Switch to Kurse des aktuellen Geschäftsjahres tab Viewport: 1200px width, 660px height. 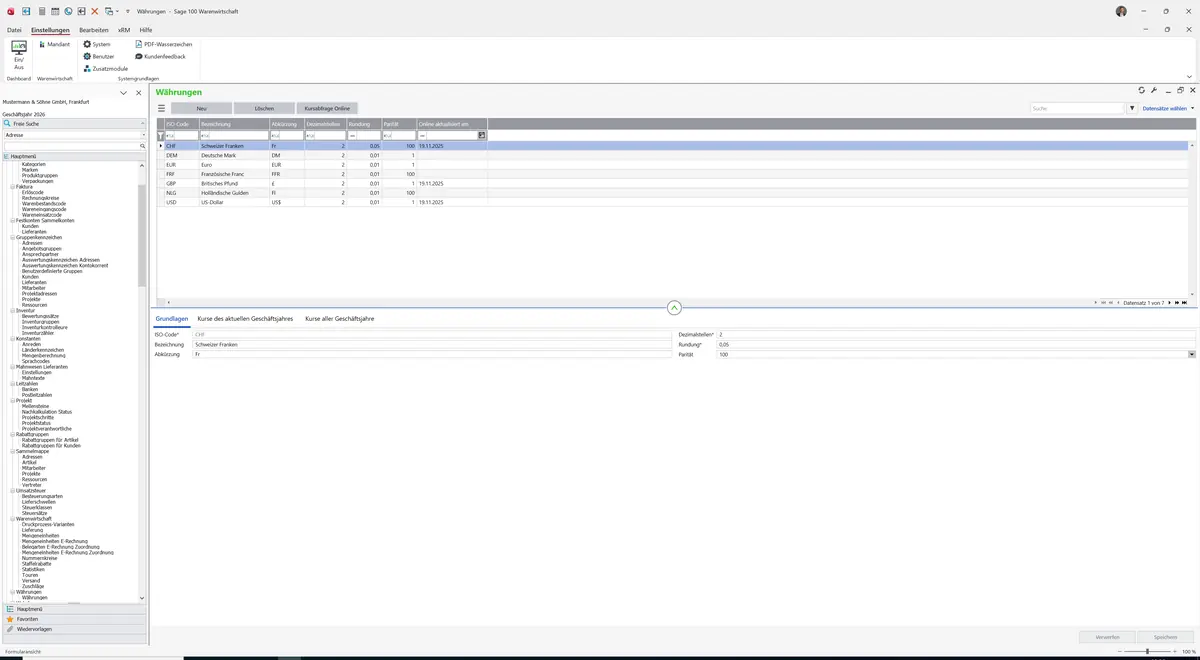pos(245,318)
